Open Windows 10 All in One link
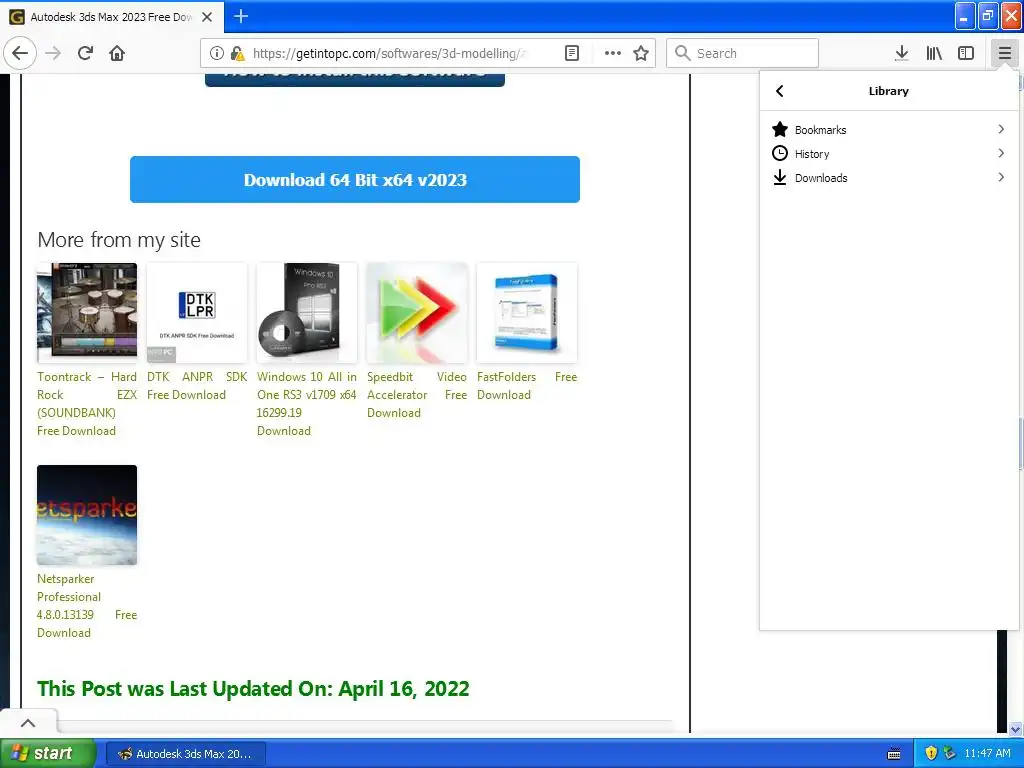The height and width of the screenshot is (768, 1024). click(306, 404)
